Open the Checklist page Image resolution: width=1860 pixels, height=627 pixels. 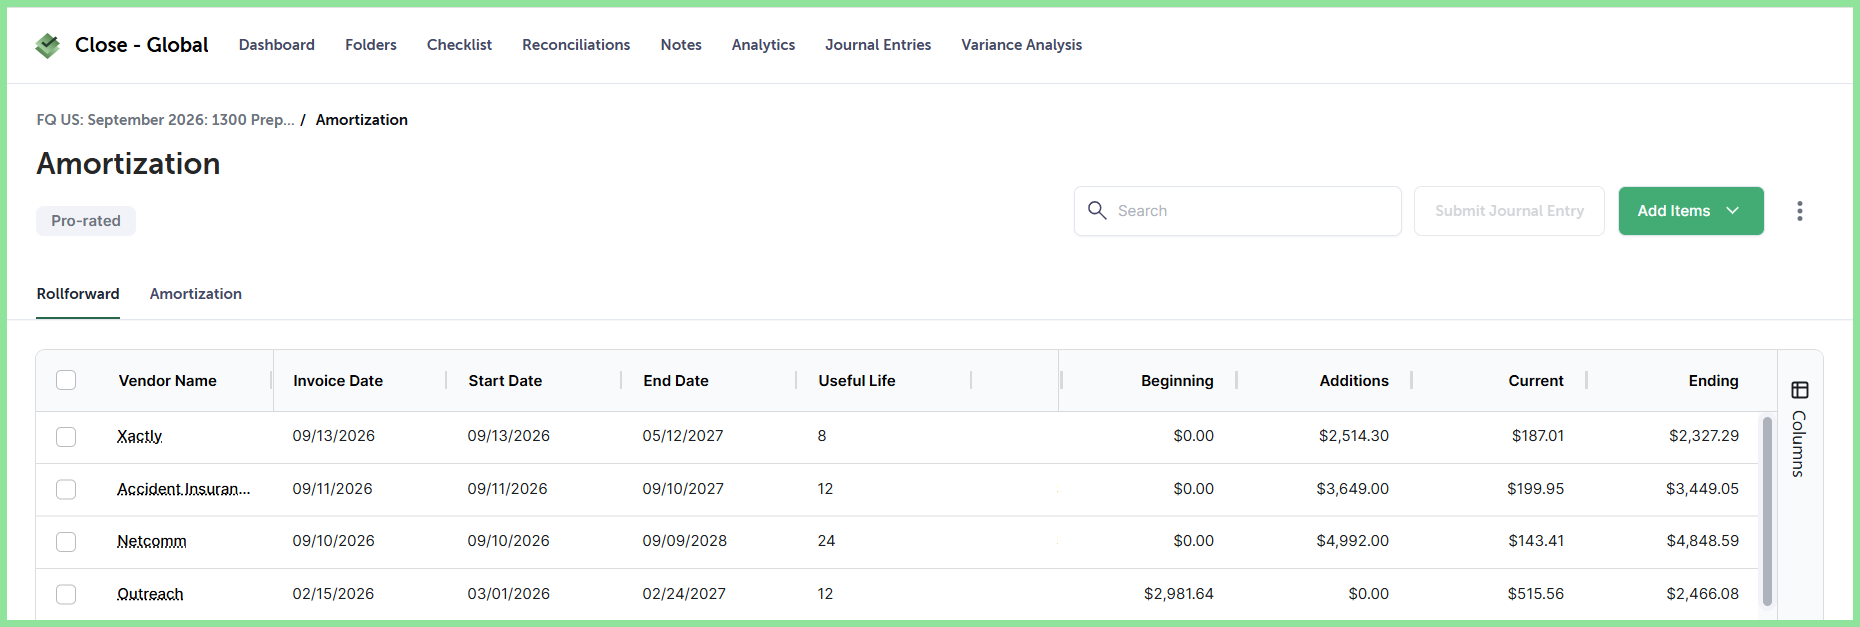click(x=459, y=45)
